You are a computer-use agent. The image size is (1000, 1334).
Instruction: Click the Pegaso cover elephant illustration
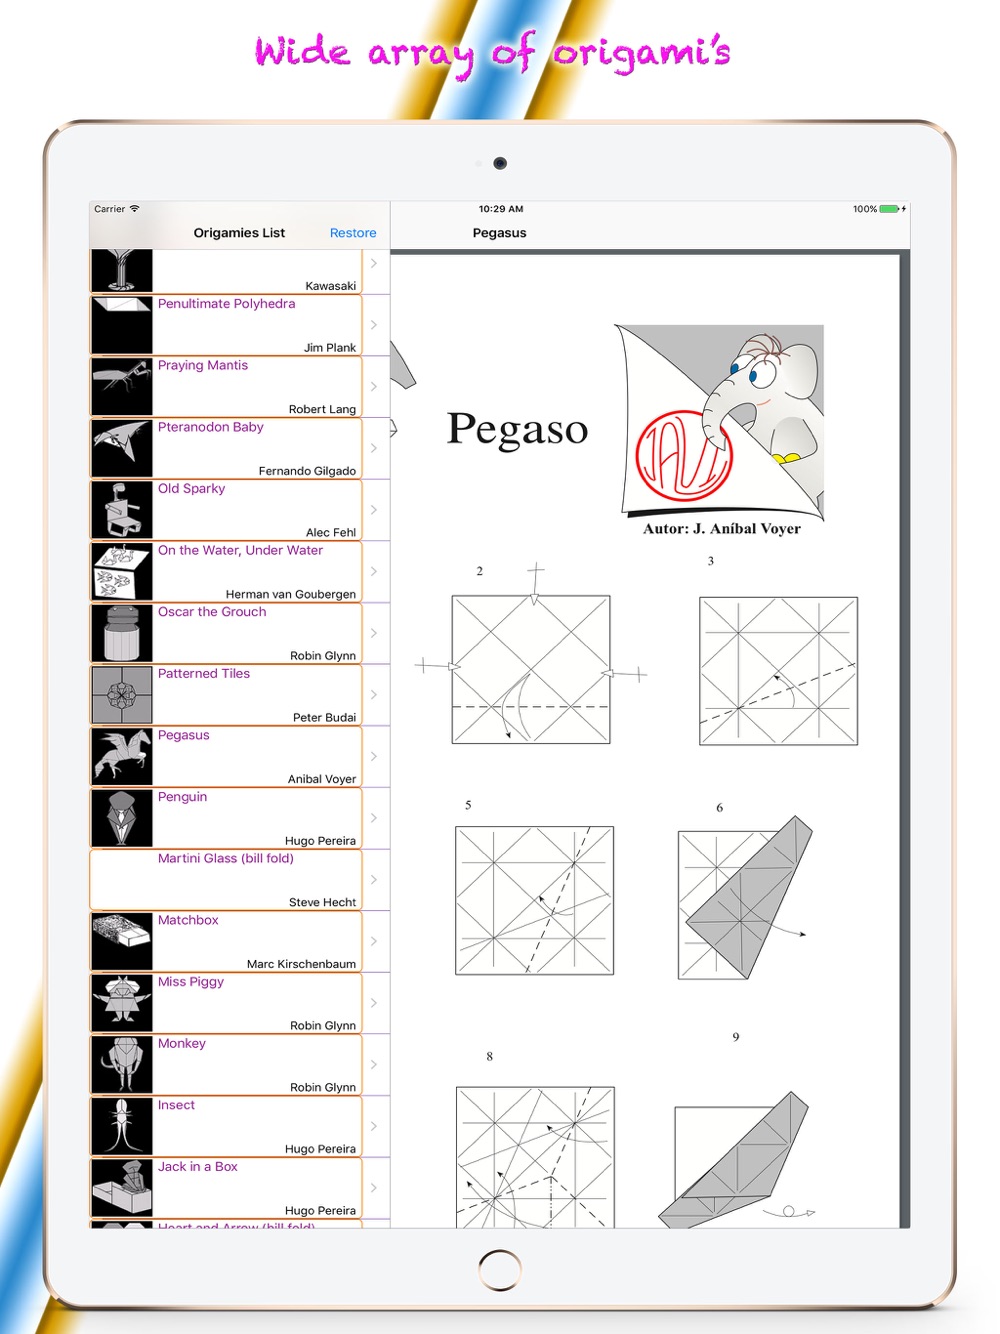coord(719,422)
